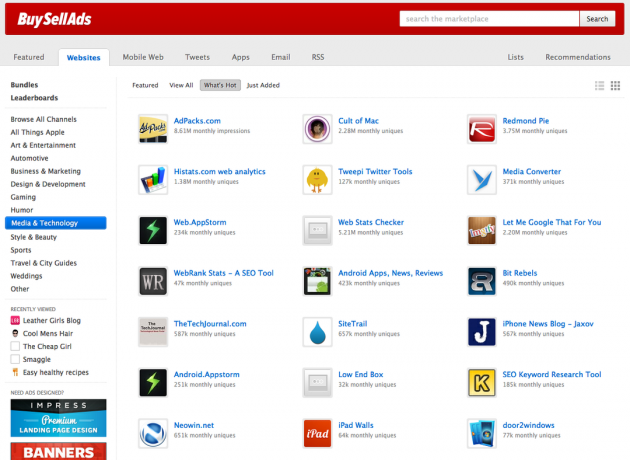The height and width of the screenshot is (460, 630).
Task: Select the Media Converter blue icon
Action: (x=481, y=180)
